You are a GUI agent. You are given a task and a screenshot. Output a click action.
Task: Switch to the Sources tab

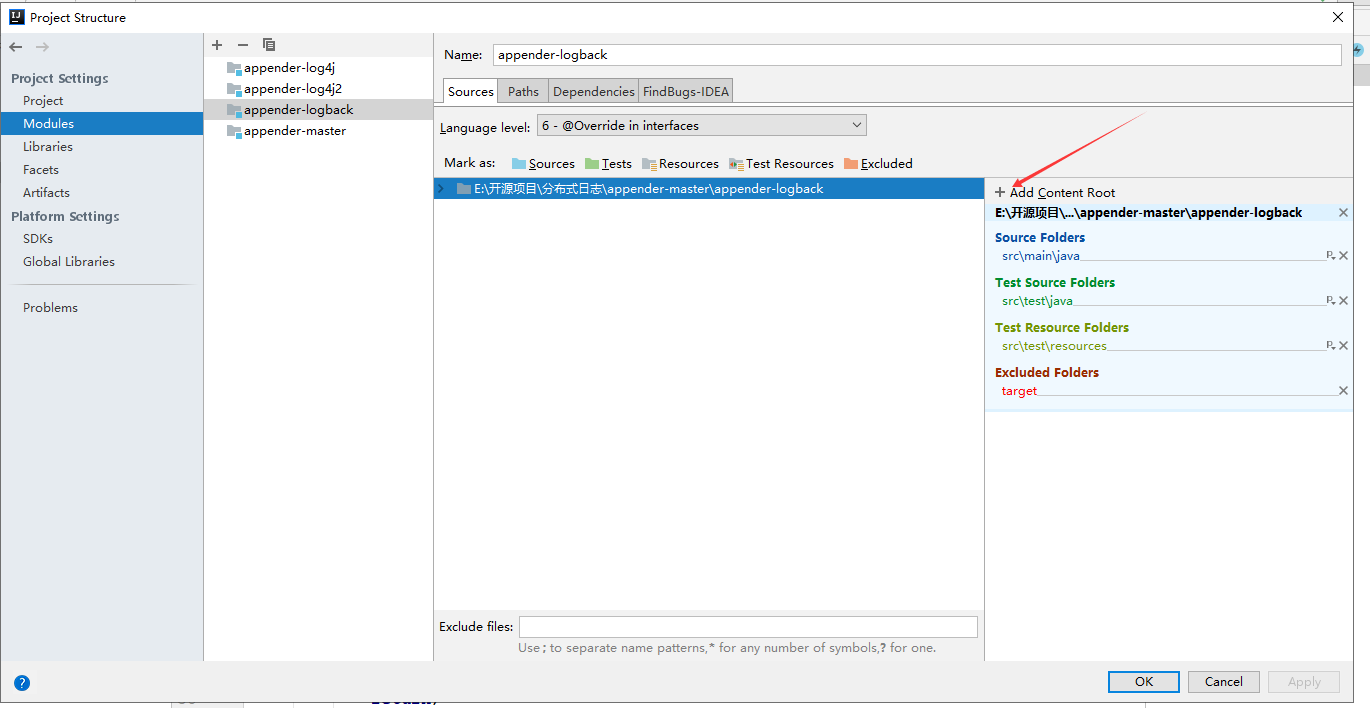(x=470, y=91)
